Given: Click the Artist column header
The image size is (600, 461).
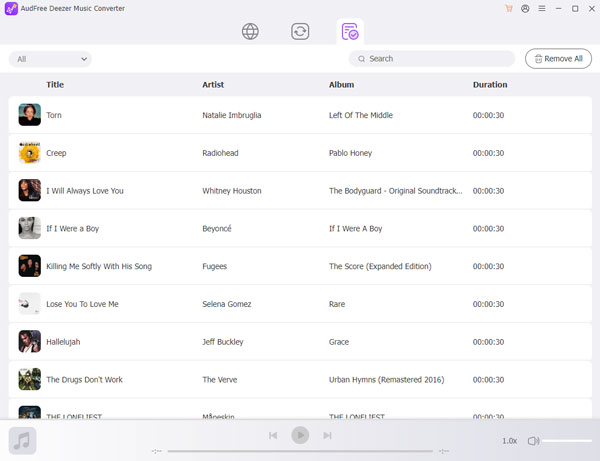Looking at the screenshot, I should click(213, 85).
